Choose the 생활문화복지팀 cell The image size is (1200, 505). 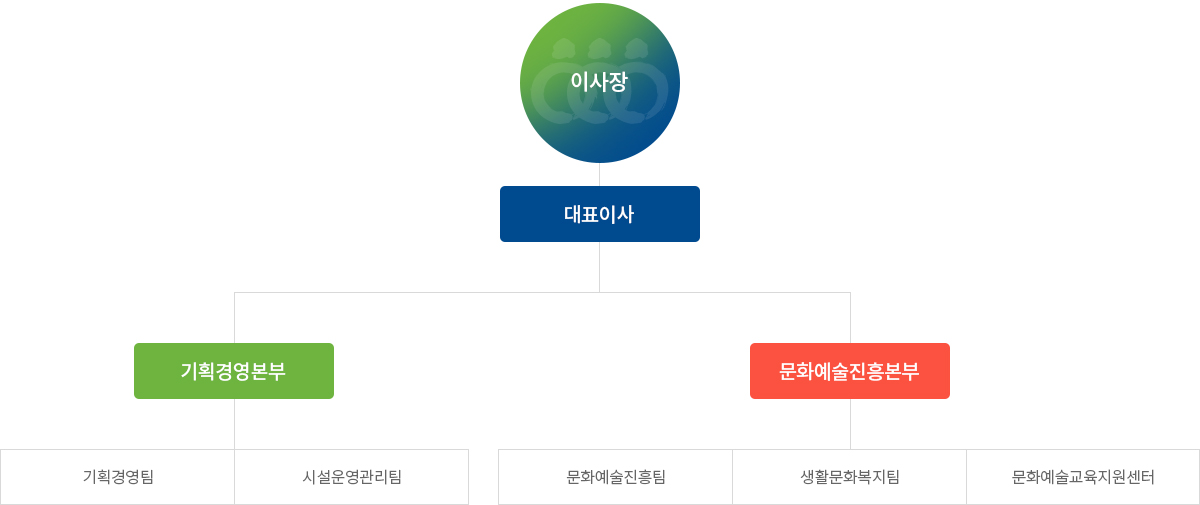(850, 477)
